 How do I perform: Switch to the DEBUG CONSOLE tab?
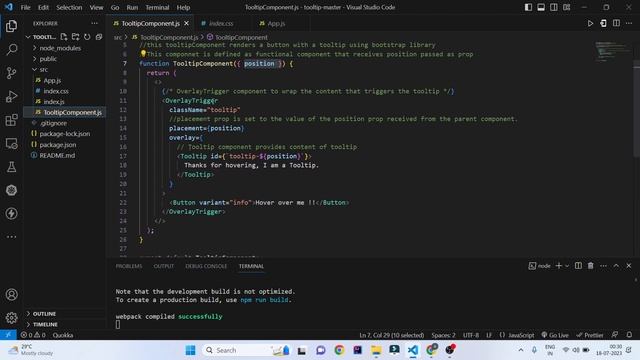[206, 266]
